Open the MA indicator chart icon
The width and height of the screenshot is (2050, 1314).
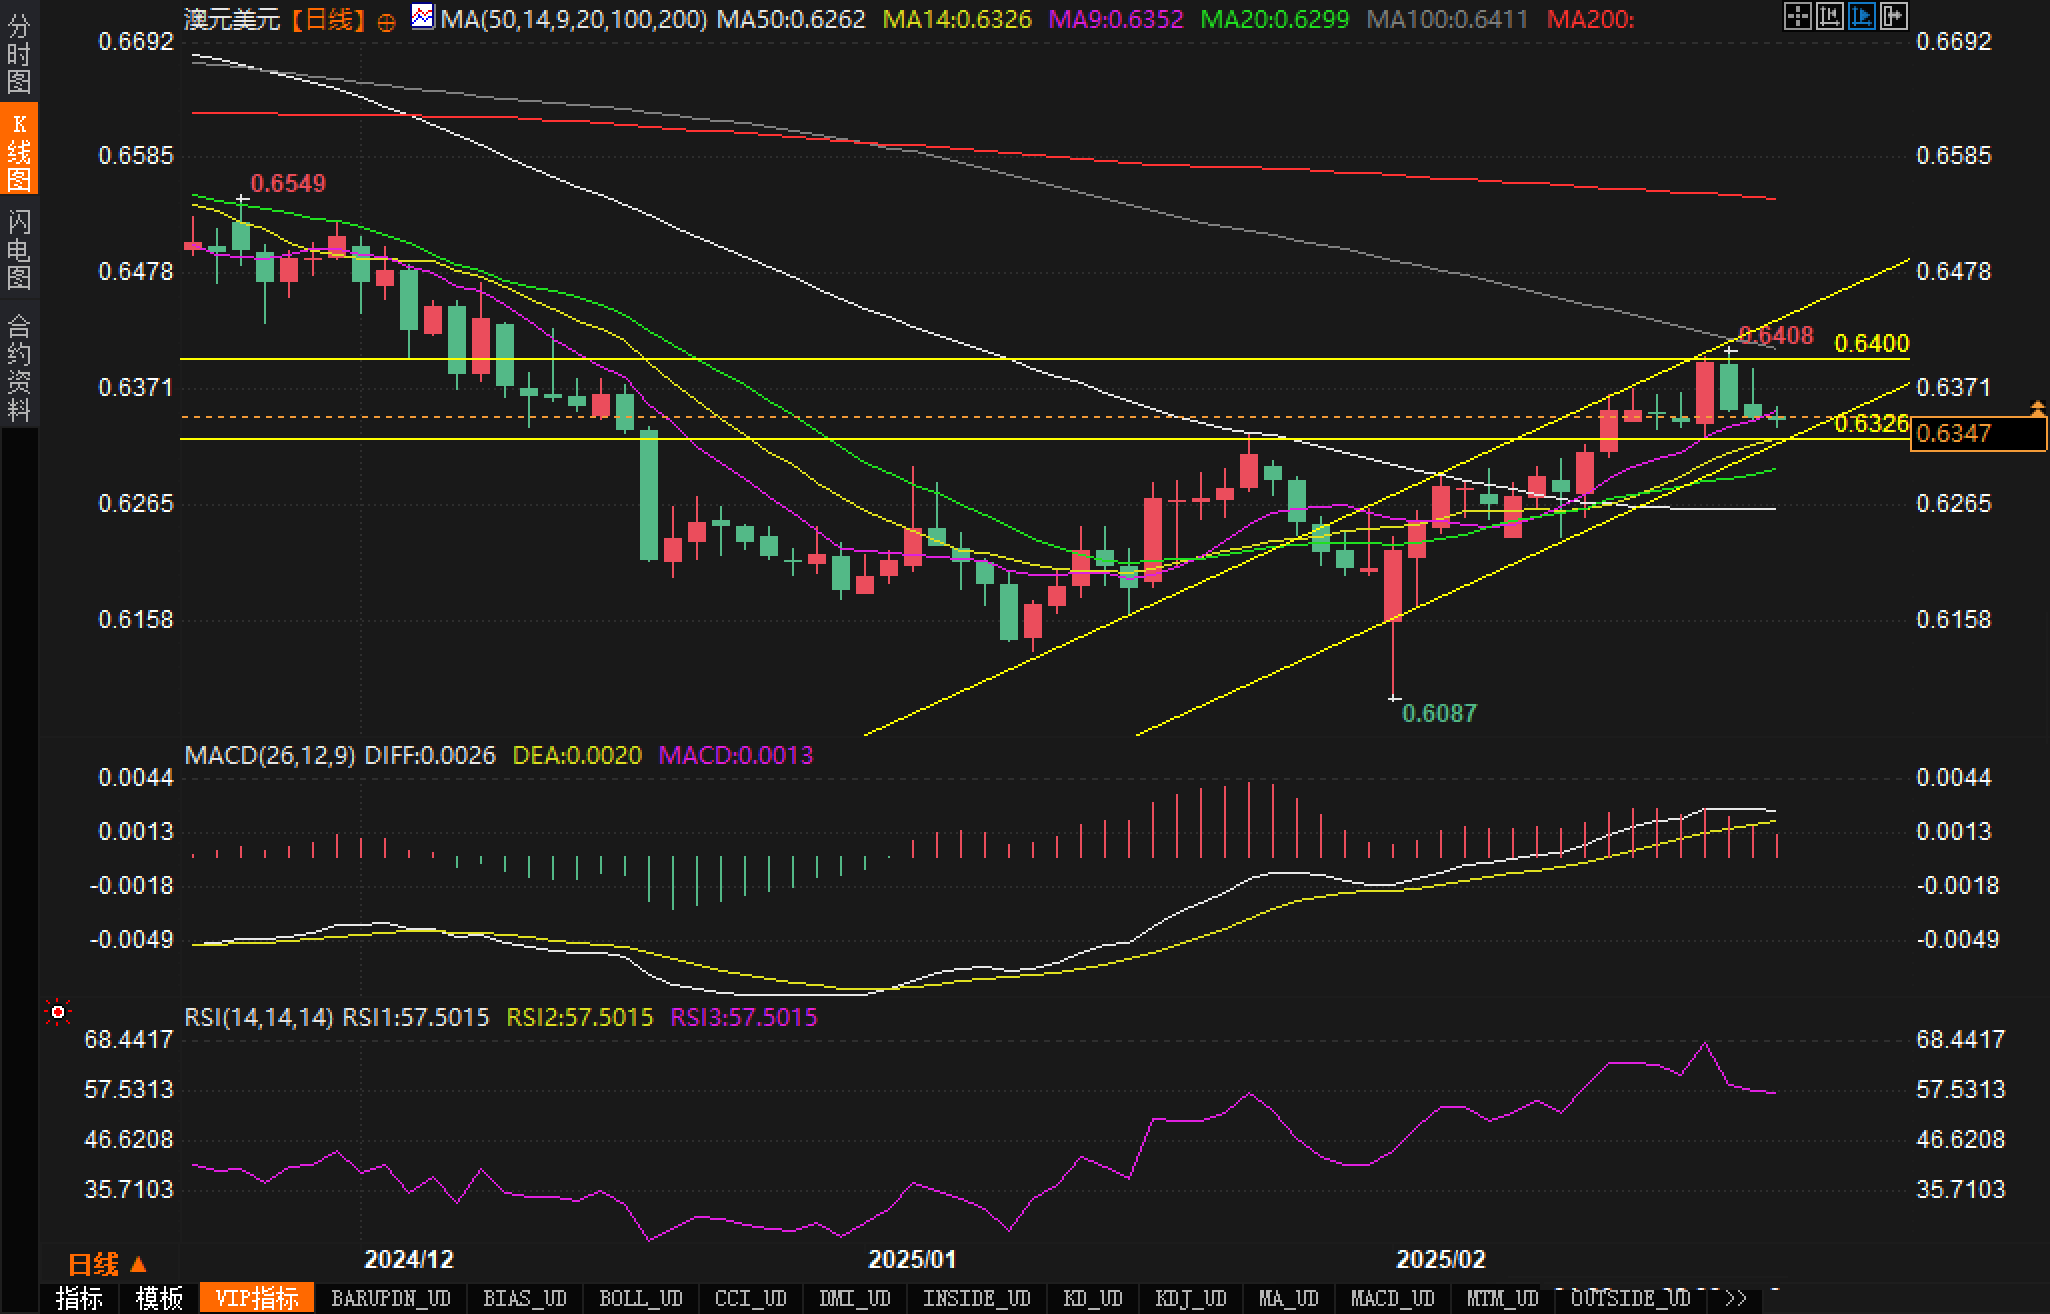423,17
